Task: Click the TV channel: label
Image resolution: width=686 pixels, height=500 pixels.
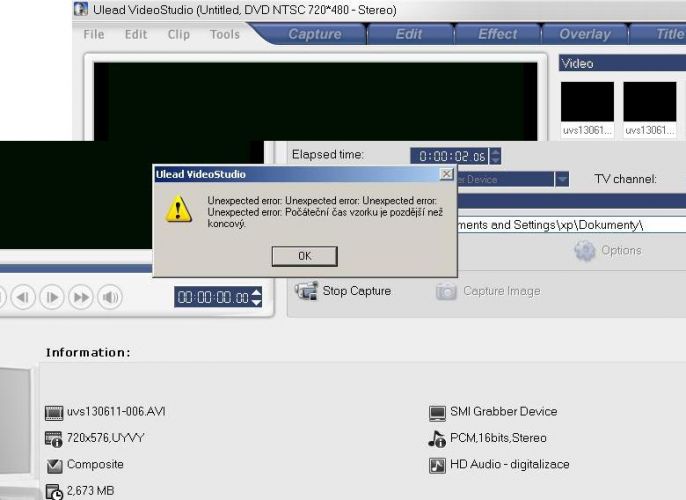Action: [x=625, y=179]
